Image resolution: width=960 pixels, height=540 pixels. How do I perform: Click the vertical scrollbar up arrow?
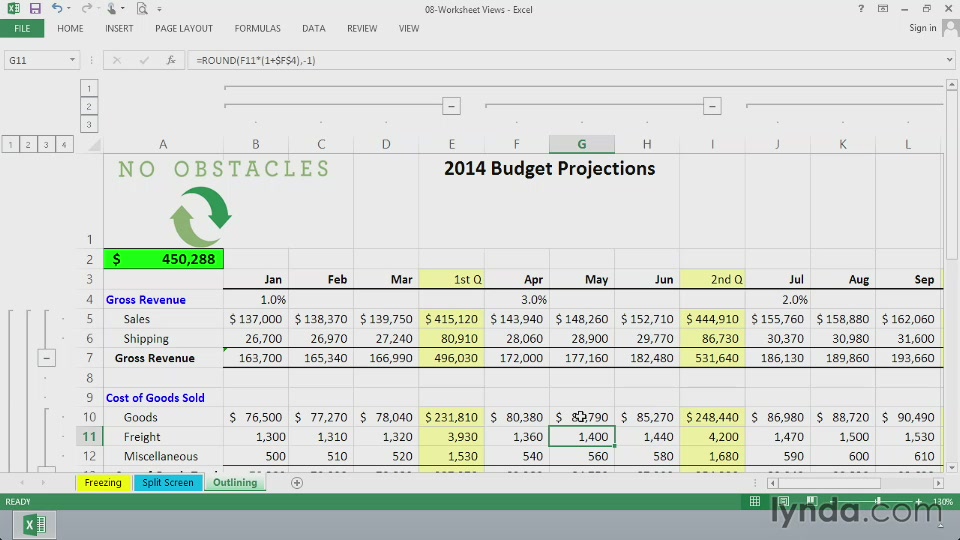coord(951,85)
